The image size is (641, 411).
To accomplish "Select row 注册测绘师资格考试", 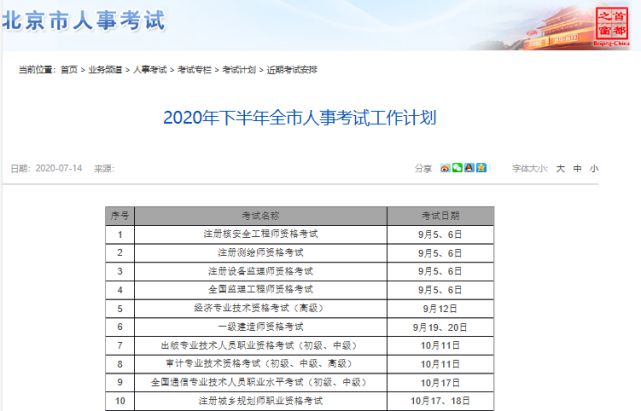I will 300,253.
